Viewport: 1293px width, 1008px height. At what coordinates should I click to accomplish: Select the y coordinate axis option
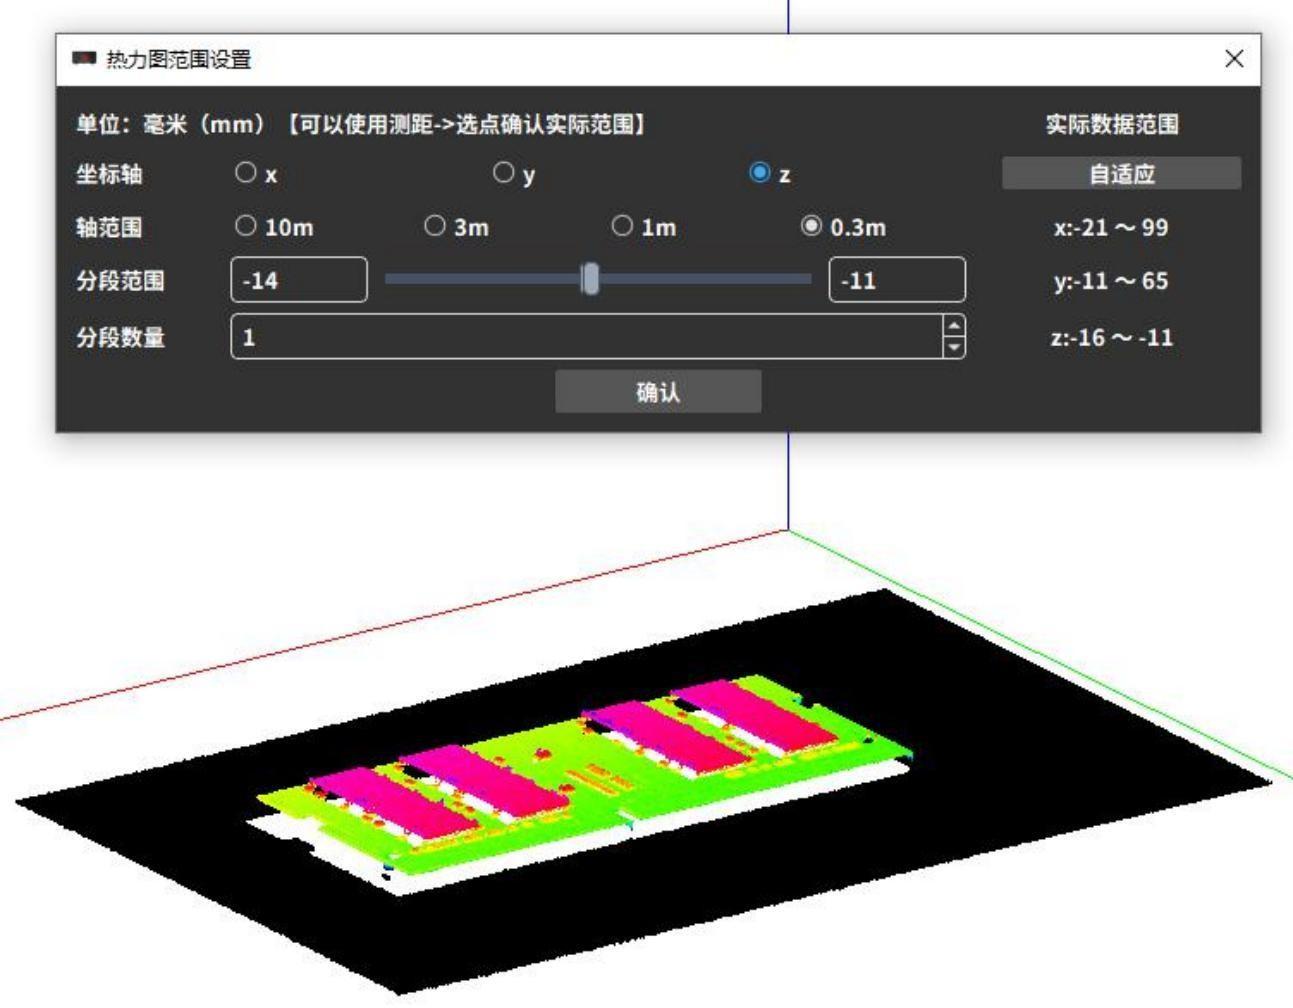504,173
